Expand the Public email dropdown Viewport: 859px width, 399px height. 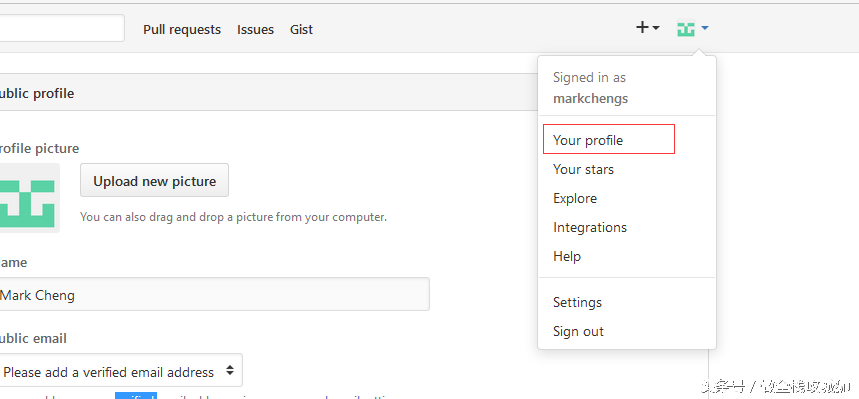point(121,370)
